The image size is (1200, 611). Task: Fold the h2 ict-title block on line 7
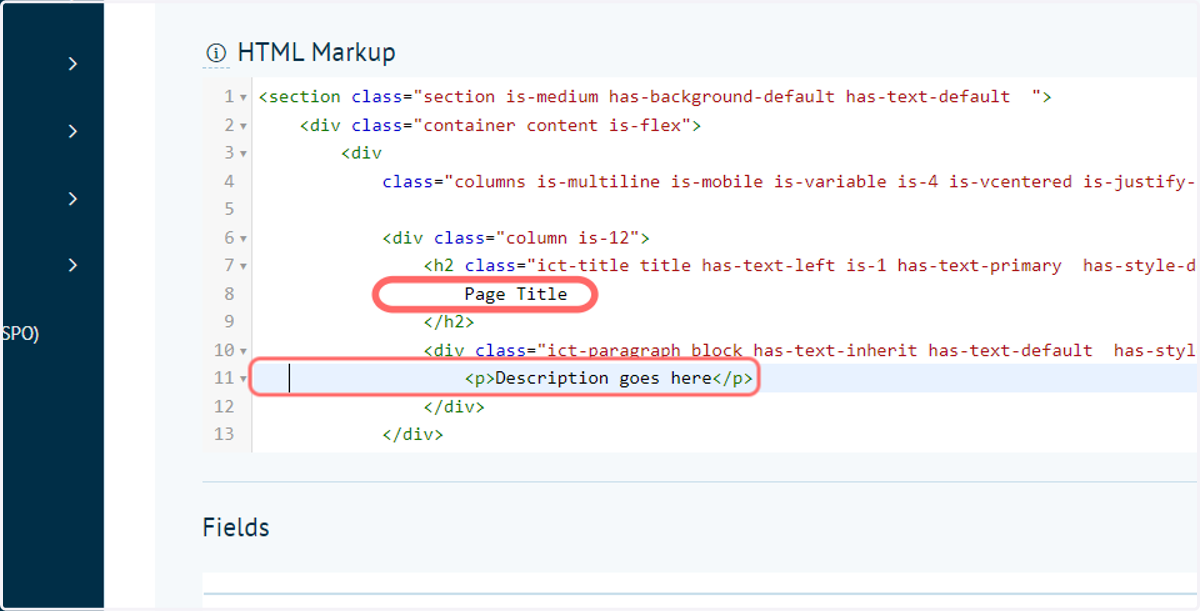(x=243, y=267)
